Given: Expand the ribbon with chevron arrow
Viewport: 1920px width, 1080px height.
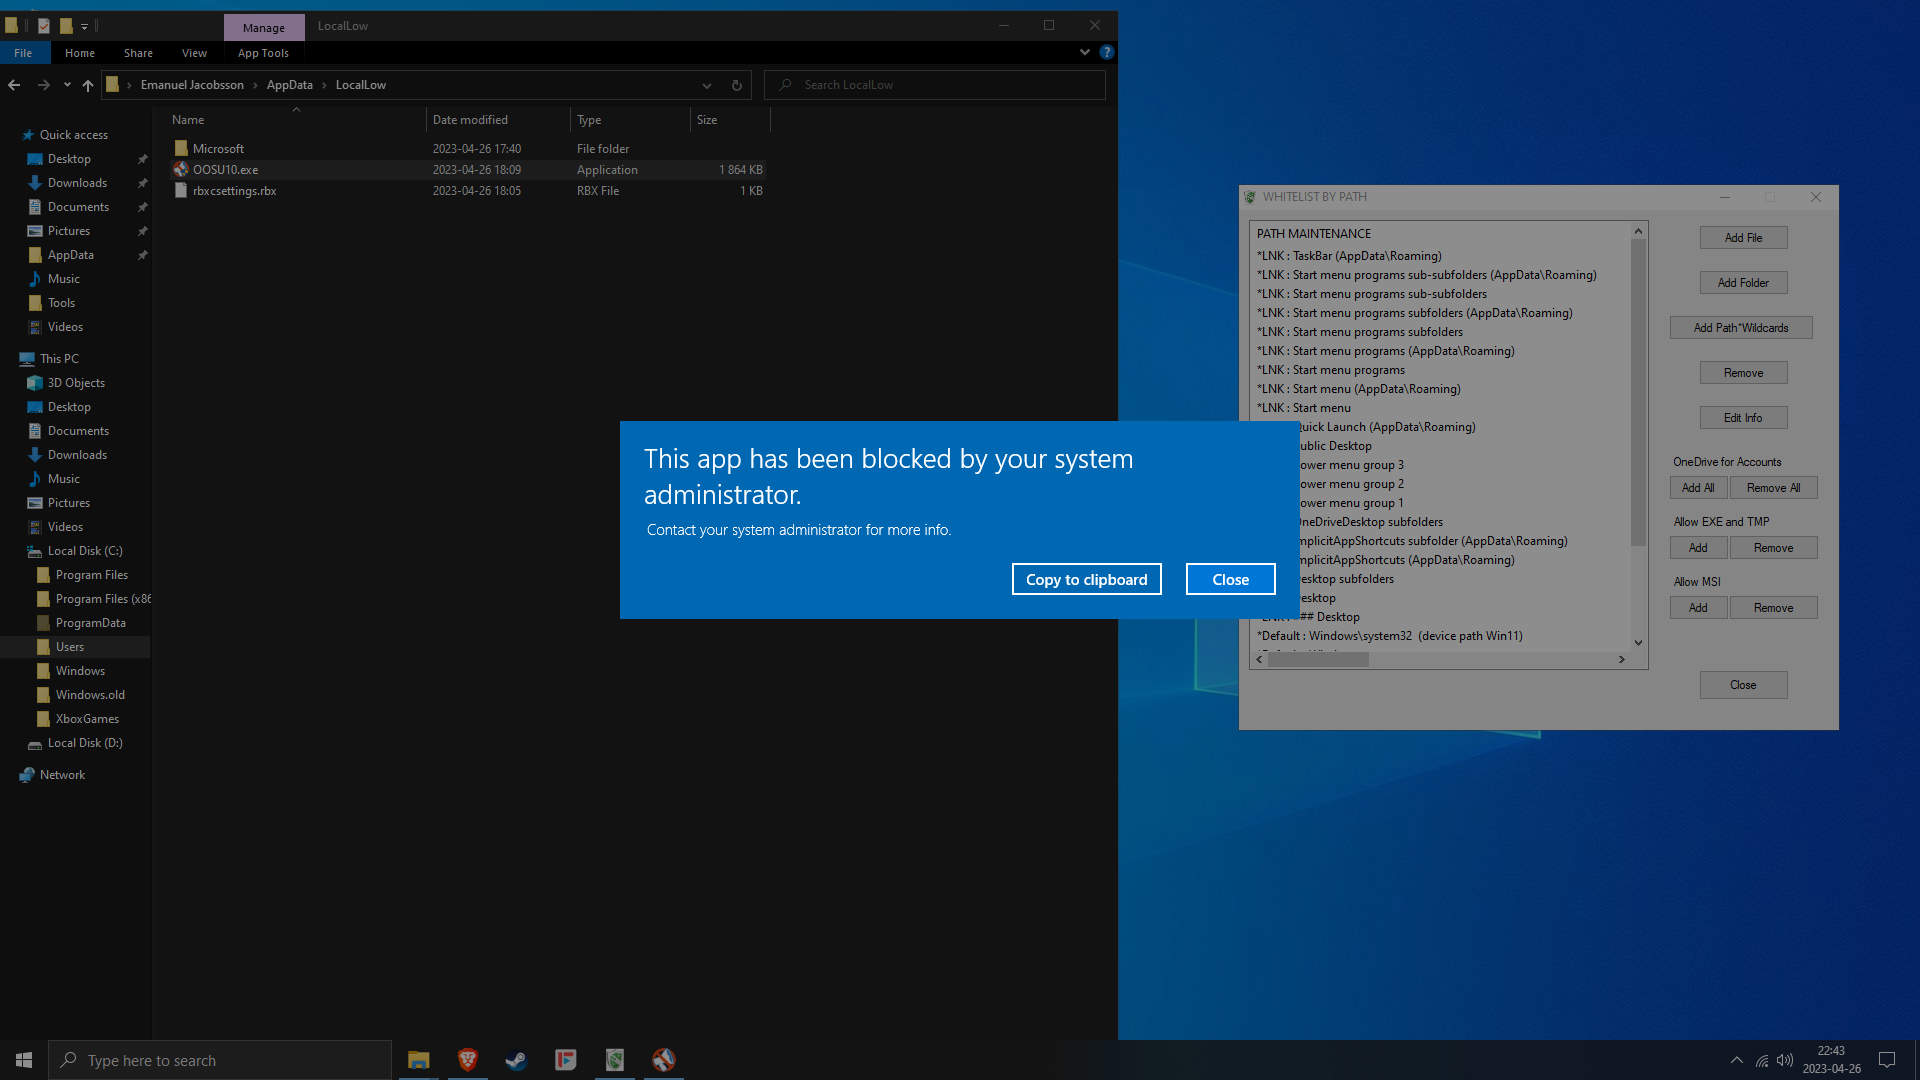Looking at the screenshot, I should pos(1085,52).
